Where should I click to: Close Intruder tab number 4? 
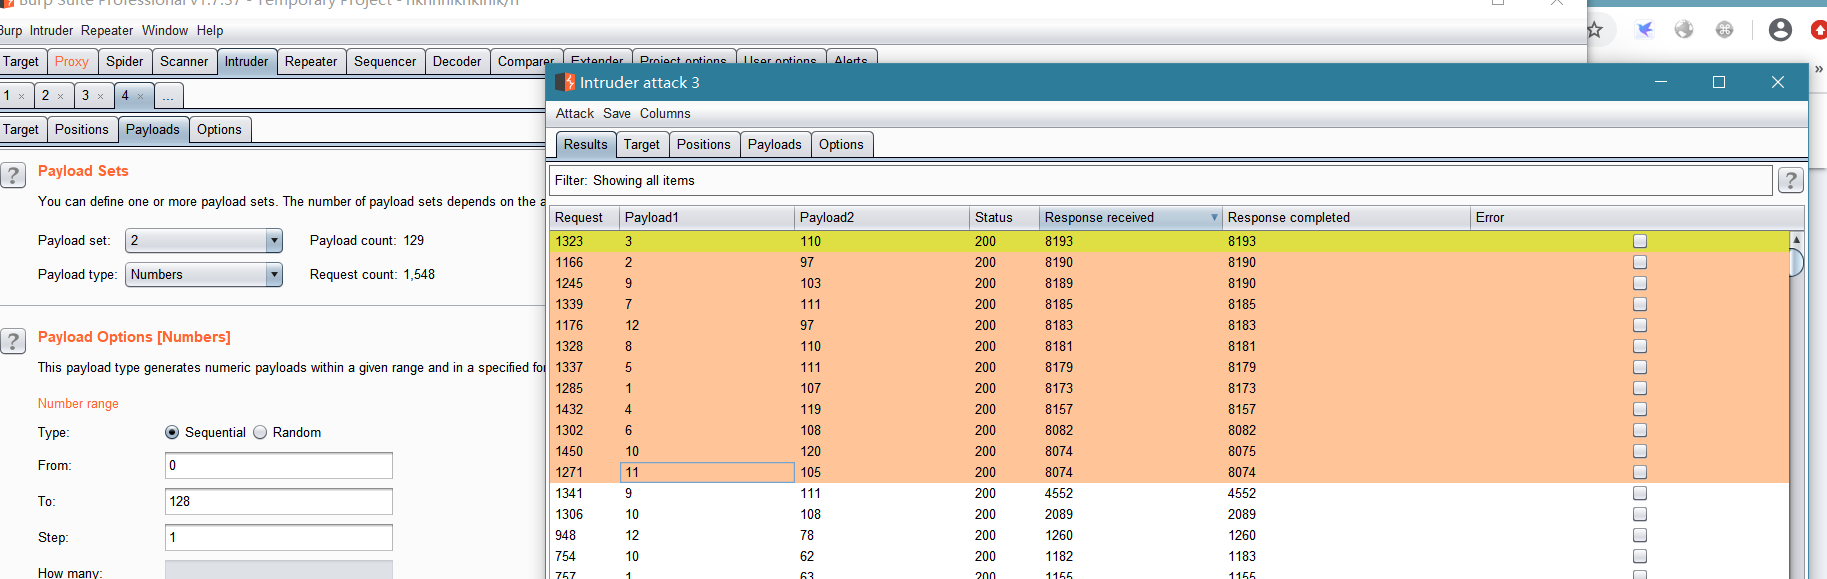click(x=140, y=97)
